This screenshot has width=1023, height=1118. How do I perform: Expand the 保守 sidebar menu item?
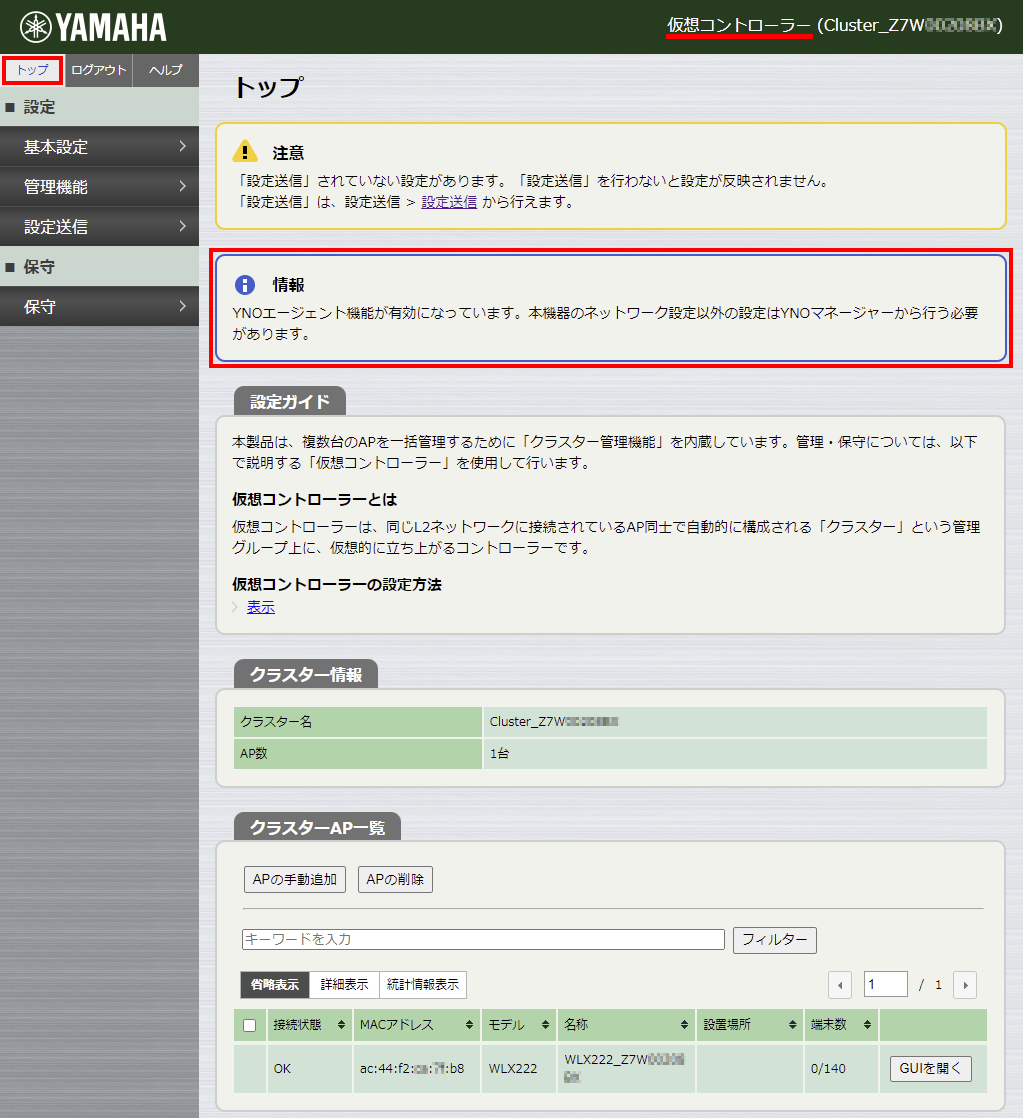click(99, 307)
